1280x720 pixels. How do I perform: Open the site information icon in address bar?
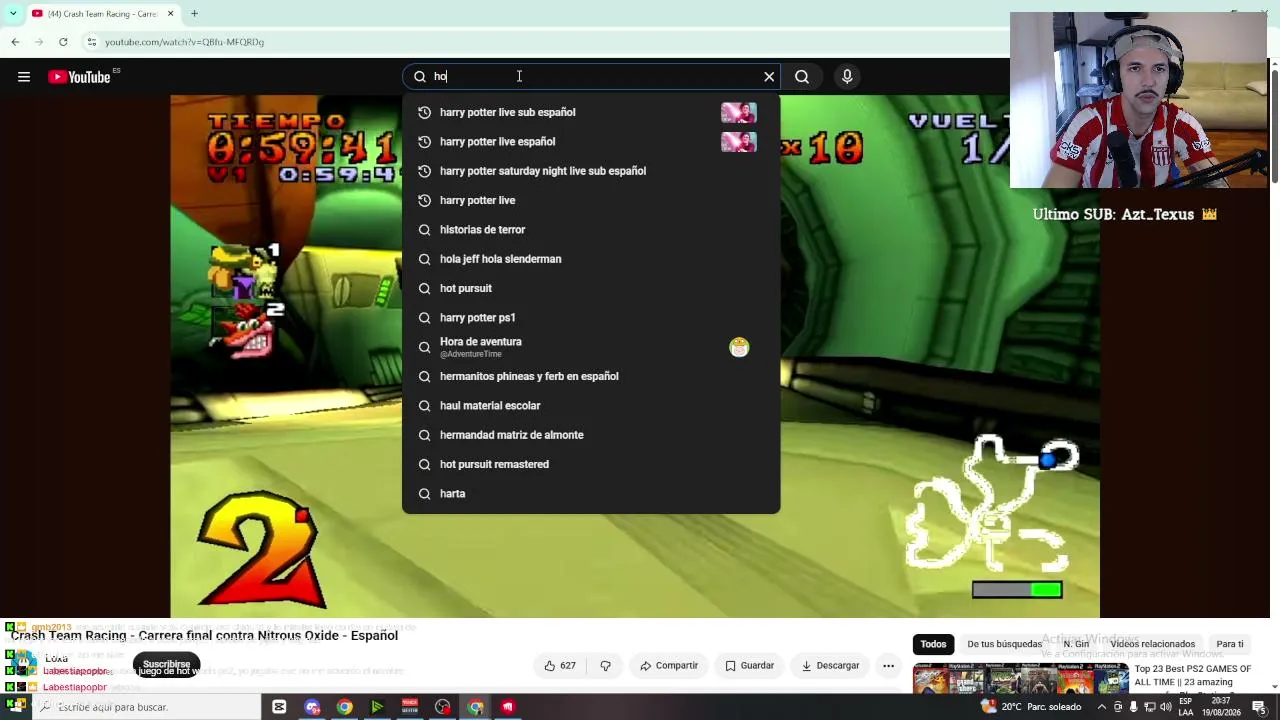click(91, 42)
